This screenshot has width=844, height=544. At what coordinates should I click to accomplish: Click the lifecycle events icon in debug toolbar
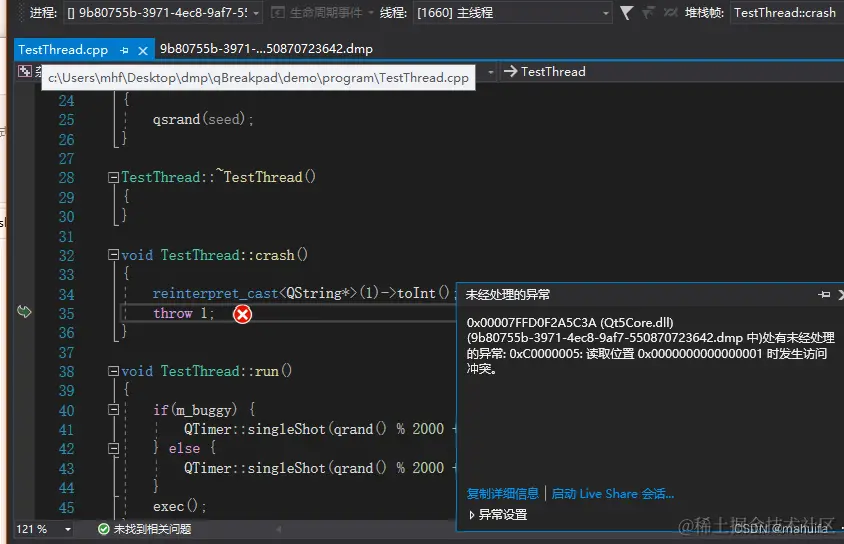pyautogui.click(x=277, y=12)
